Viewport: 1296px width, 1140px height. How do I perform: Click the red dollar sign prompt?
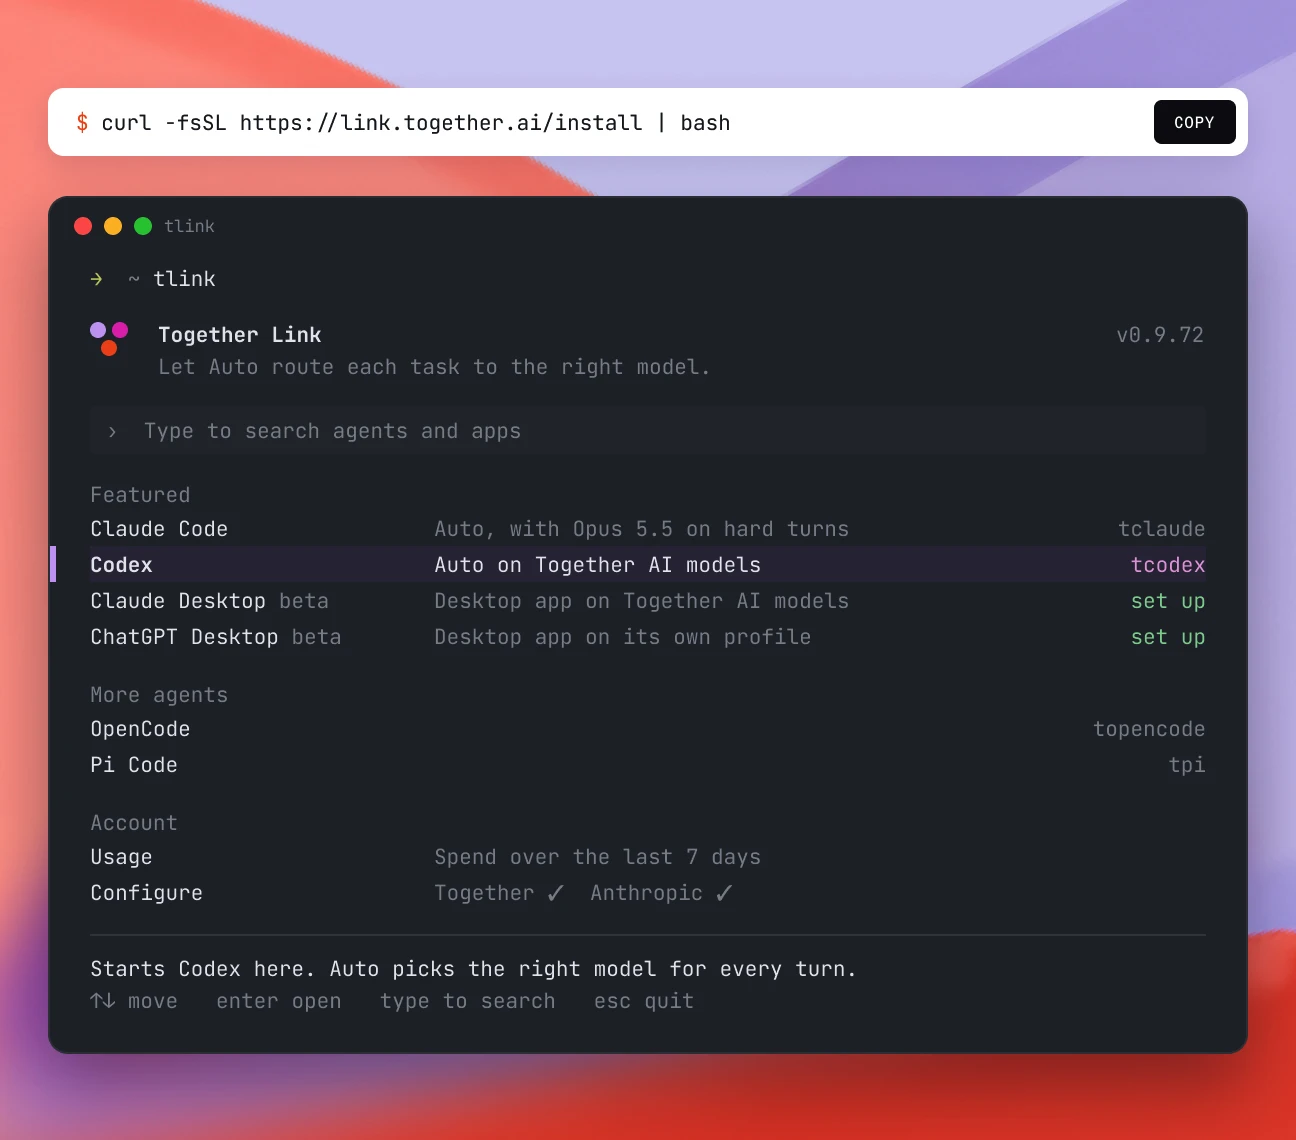point(82,123)
